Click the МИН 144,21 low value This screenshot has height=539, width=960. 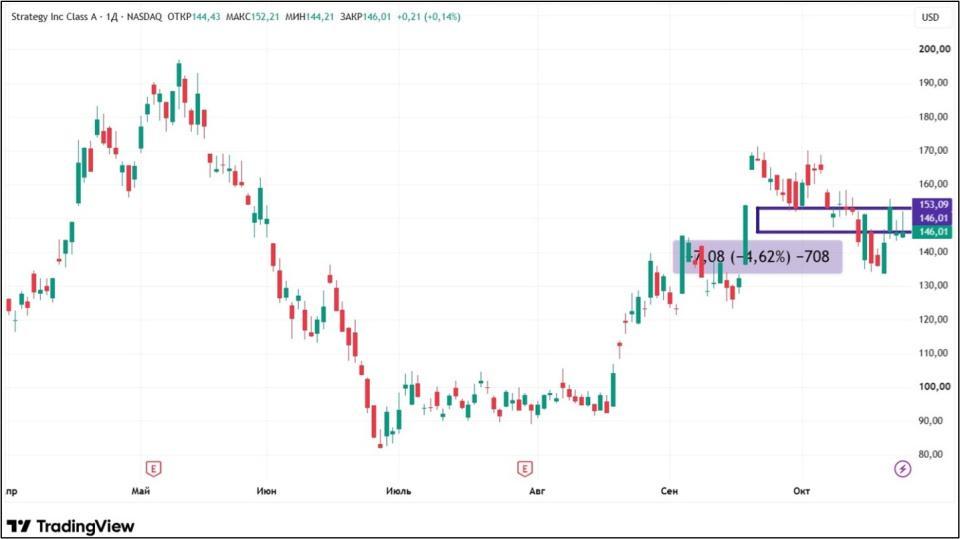(x=309, y=17)
